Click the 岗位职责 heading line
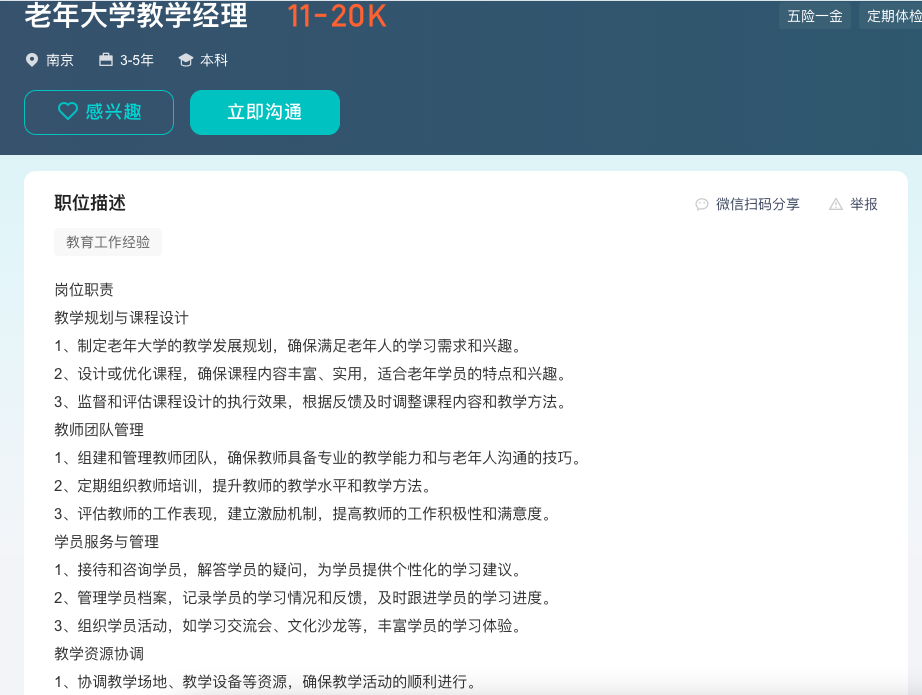The width and height of the screenshot is (922, 695). 84,290
